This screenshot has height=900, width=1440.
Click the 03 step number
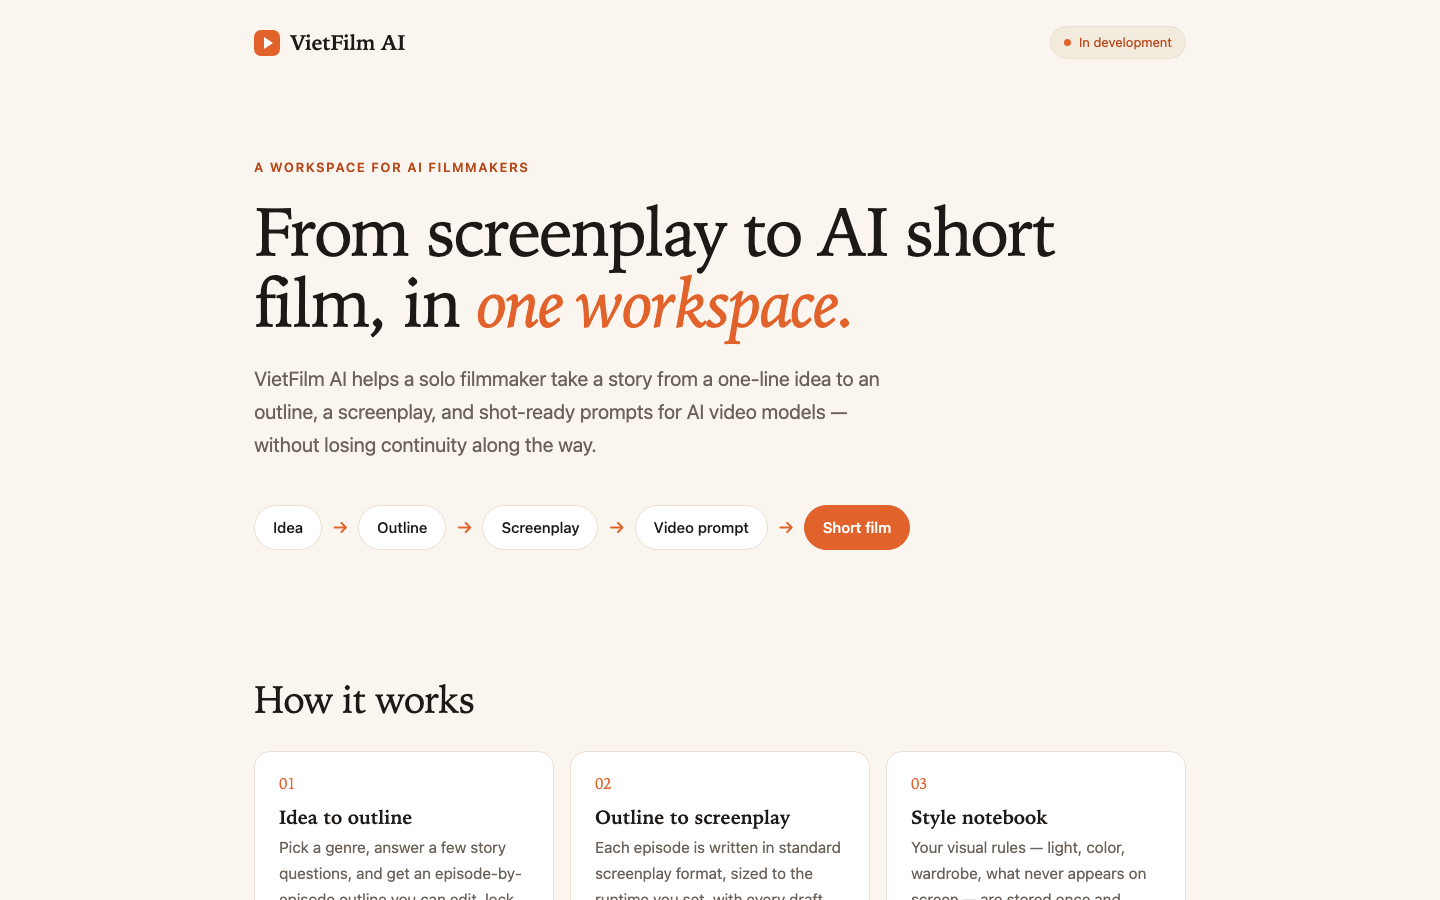coord(919,784)
